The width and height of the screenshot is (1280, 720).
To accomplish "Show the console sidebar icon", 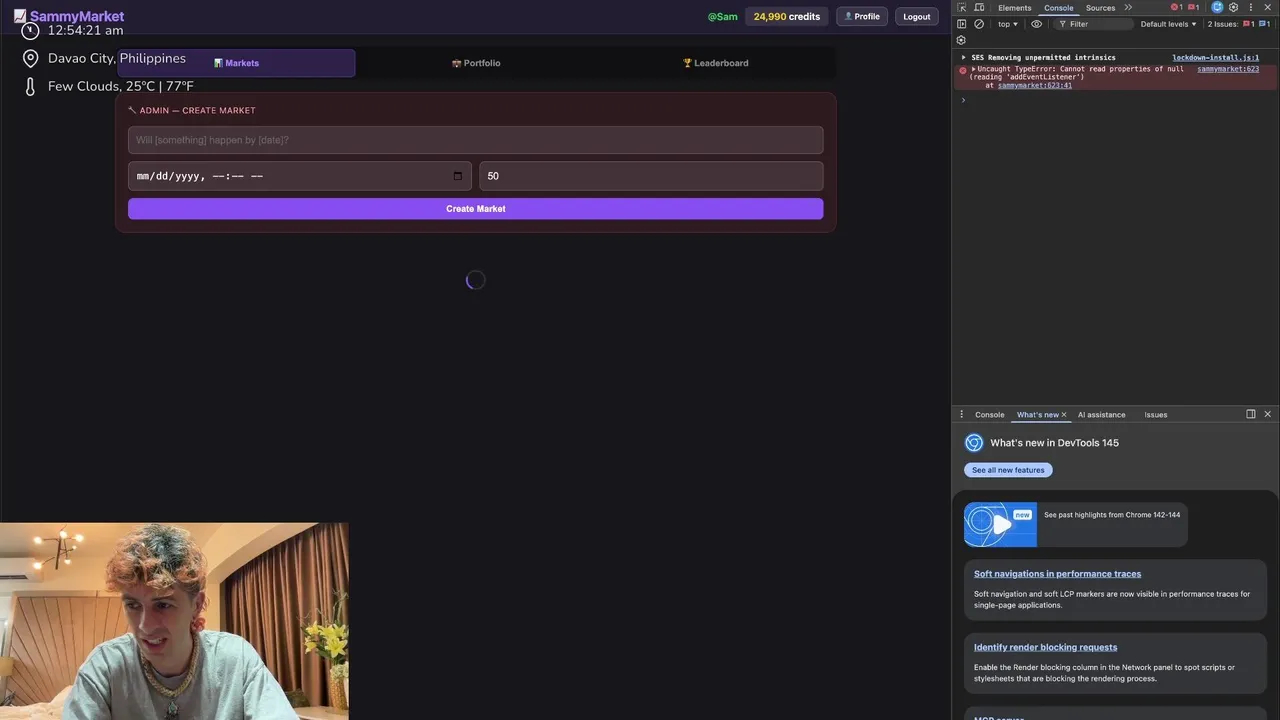I will pos(962,24).
